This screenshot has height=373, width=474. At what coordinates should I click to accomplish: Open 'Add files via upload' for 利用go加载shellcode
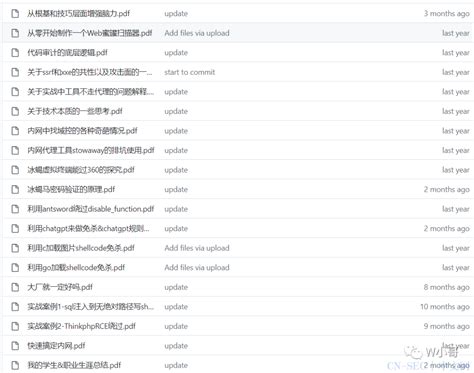[197, 268]
